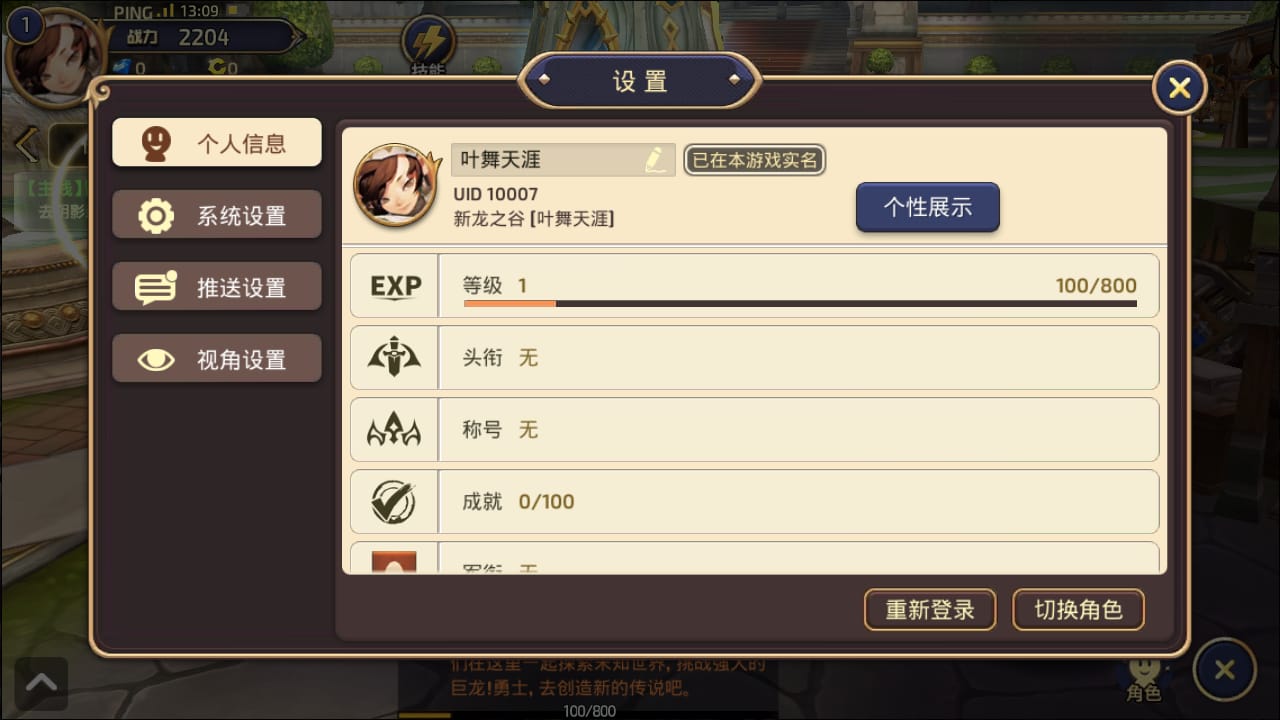Click the lightning 技能 skill icon
Image resolution: width=1280 pixels, height=720 pixels.
tap(429, 42)
